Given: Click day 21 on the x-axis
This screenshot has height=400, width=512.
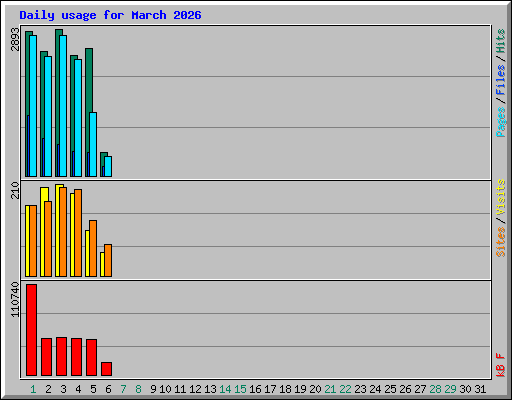Looking at the screenshot, I should point(330,389).
